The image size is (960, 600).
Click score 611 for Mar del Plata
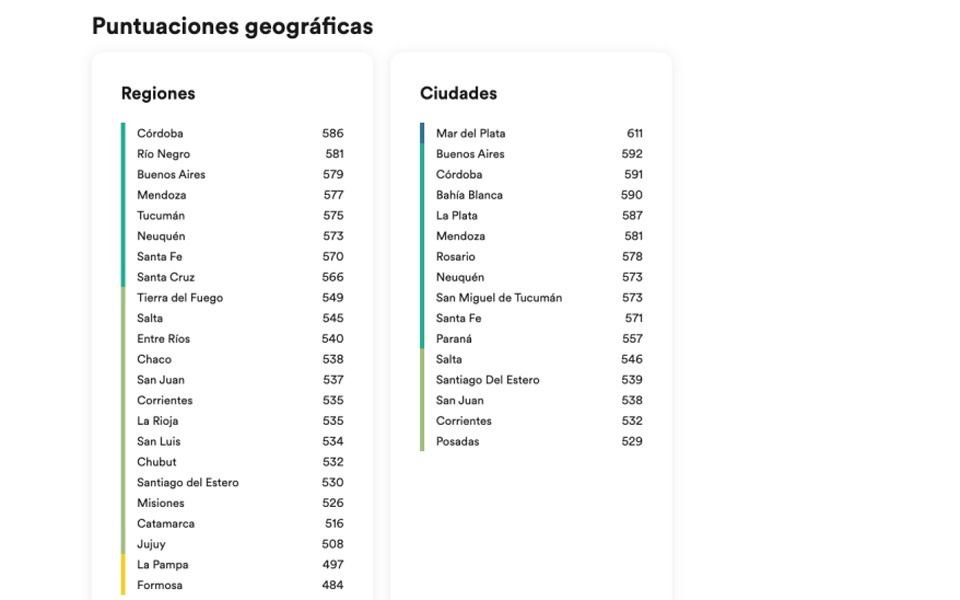[635, 133]
